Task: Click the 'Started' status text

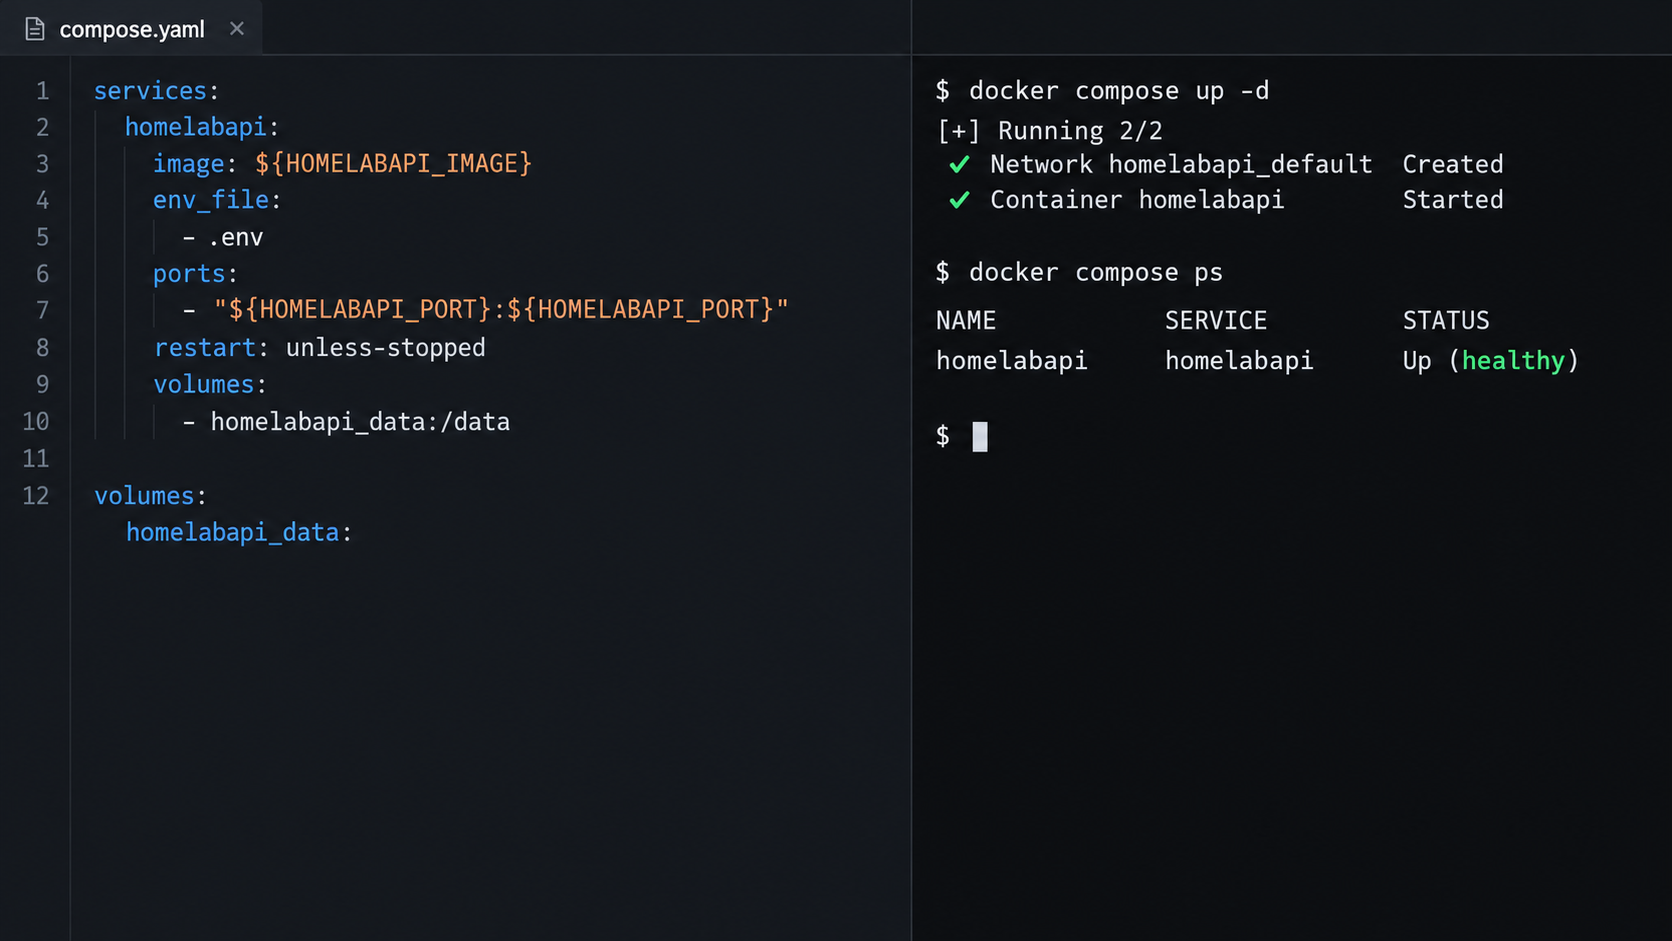Action: point(1453,200)
